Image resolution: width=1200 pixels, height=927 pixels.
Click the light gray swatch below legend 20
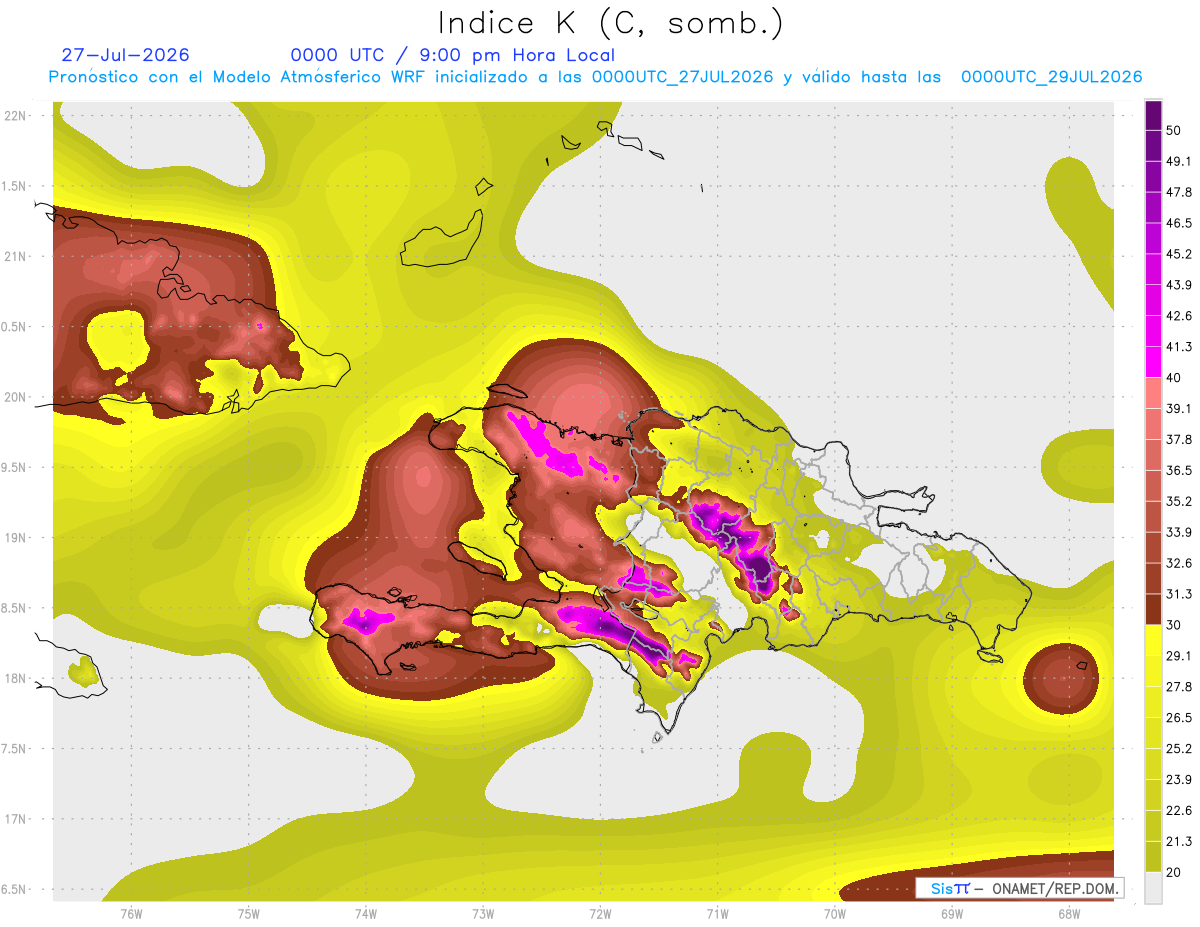pyautogui.click(x=1153, y=888)
